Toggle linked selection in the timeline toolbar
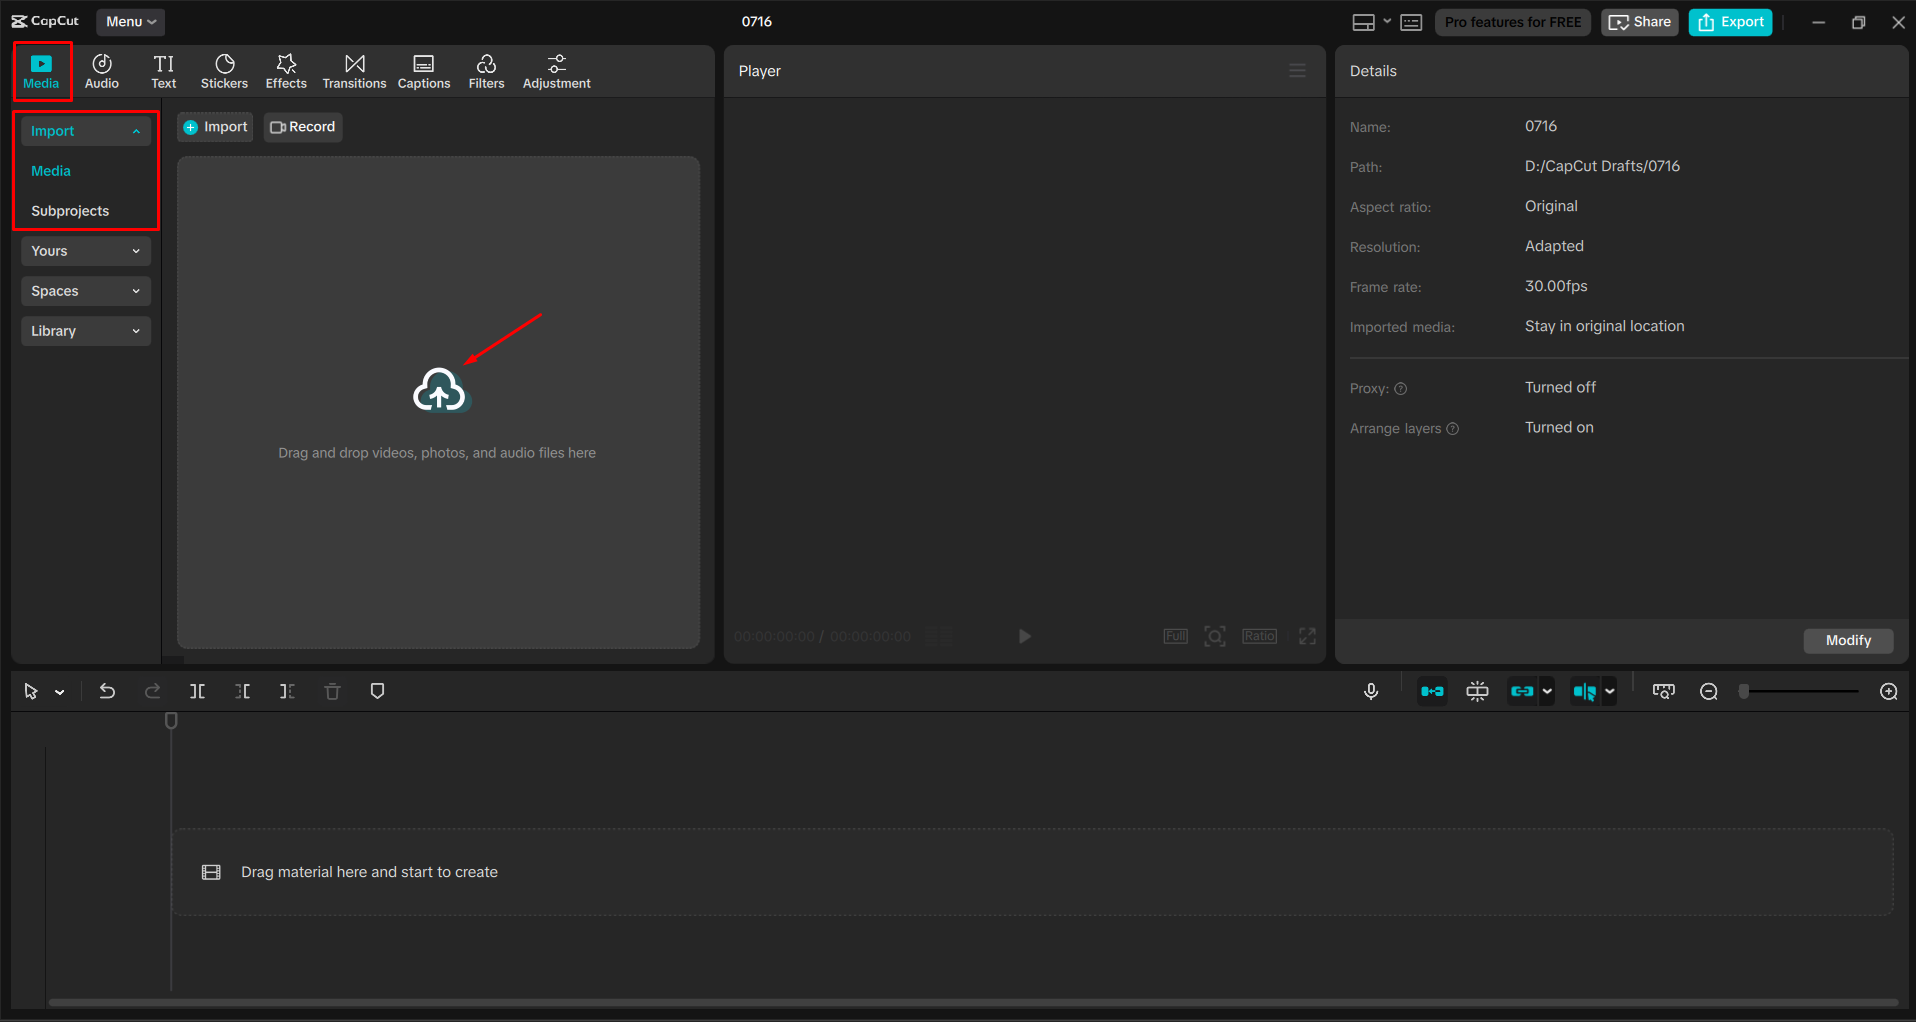The image size is (1916, 1022). coord(1523,690)
